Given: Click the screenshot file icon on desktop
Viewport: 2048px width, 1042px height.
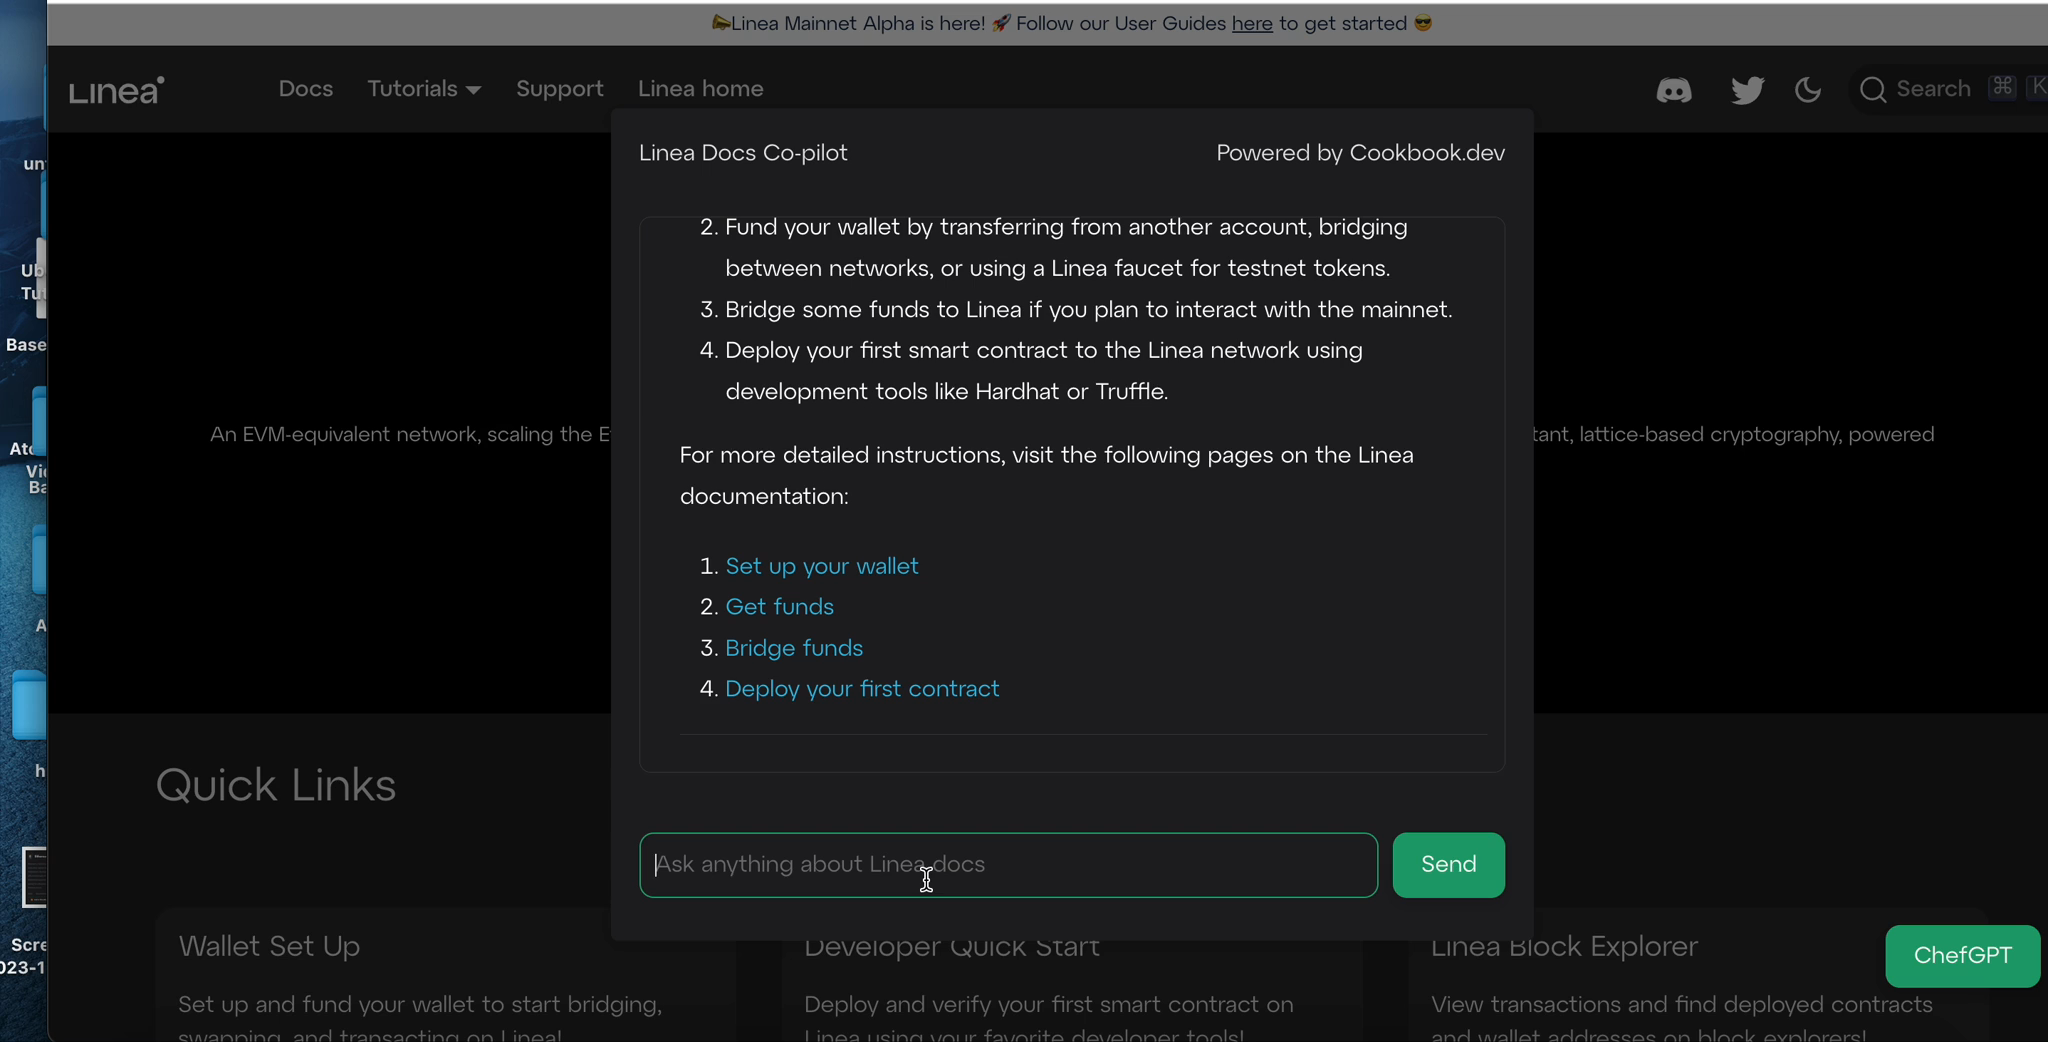Looking at the screenshot, I should point(34,877).
